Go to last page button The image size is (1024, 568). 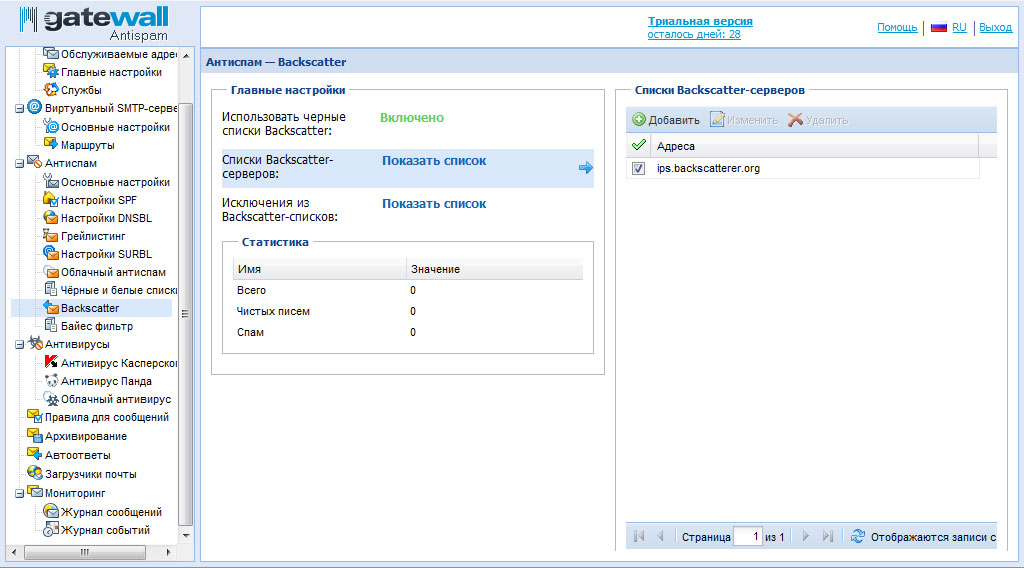click(827, 536)
